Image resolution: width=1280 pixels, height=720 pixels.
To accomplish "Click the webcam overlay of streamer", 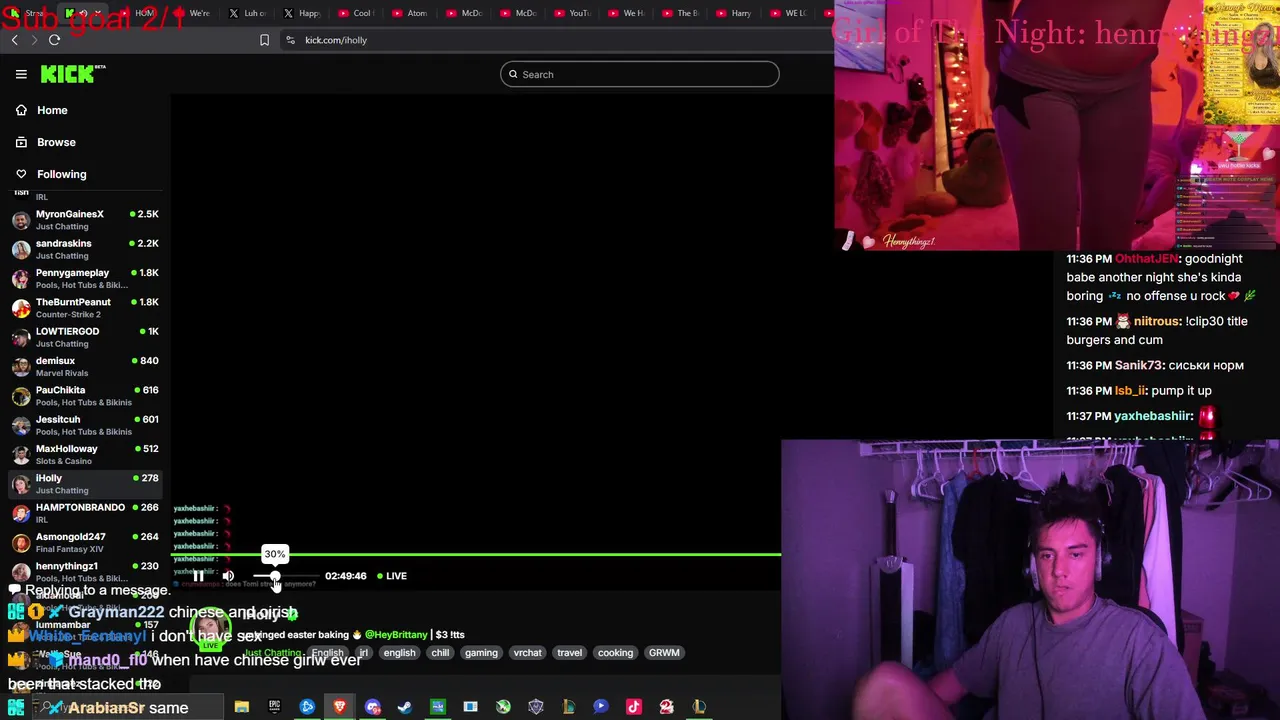I will tap(1030, 580).
